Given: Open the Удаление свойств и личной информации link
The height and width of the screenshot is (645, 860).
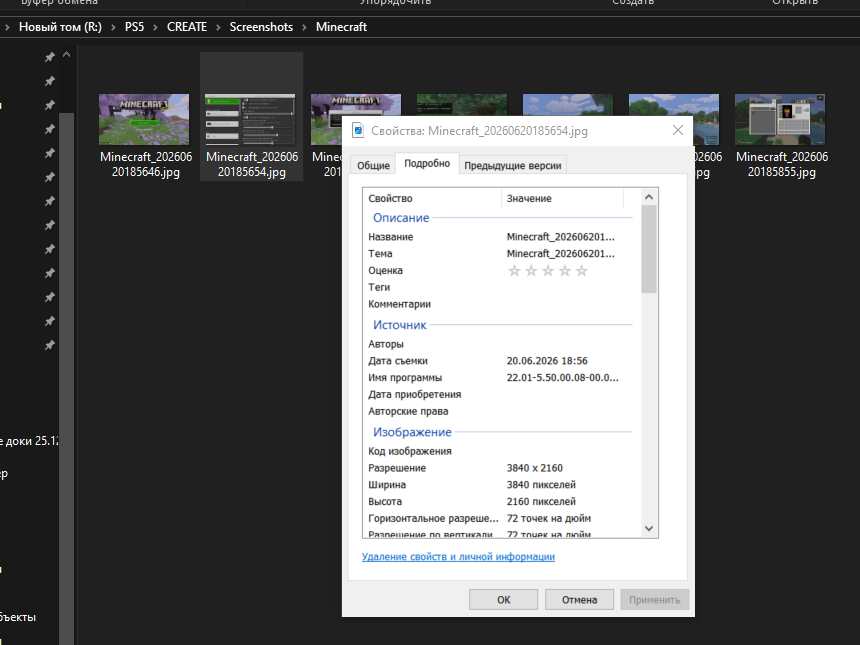Looking at the screenshot, I should tap(459, 557).
